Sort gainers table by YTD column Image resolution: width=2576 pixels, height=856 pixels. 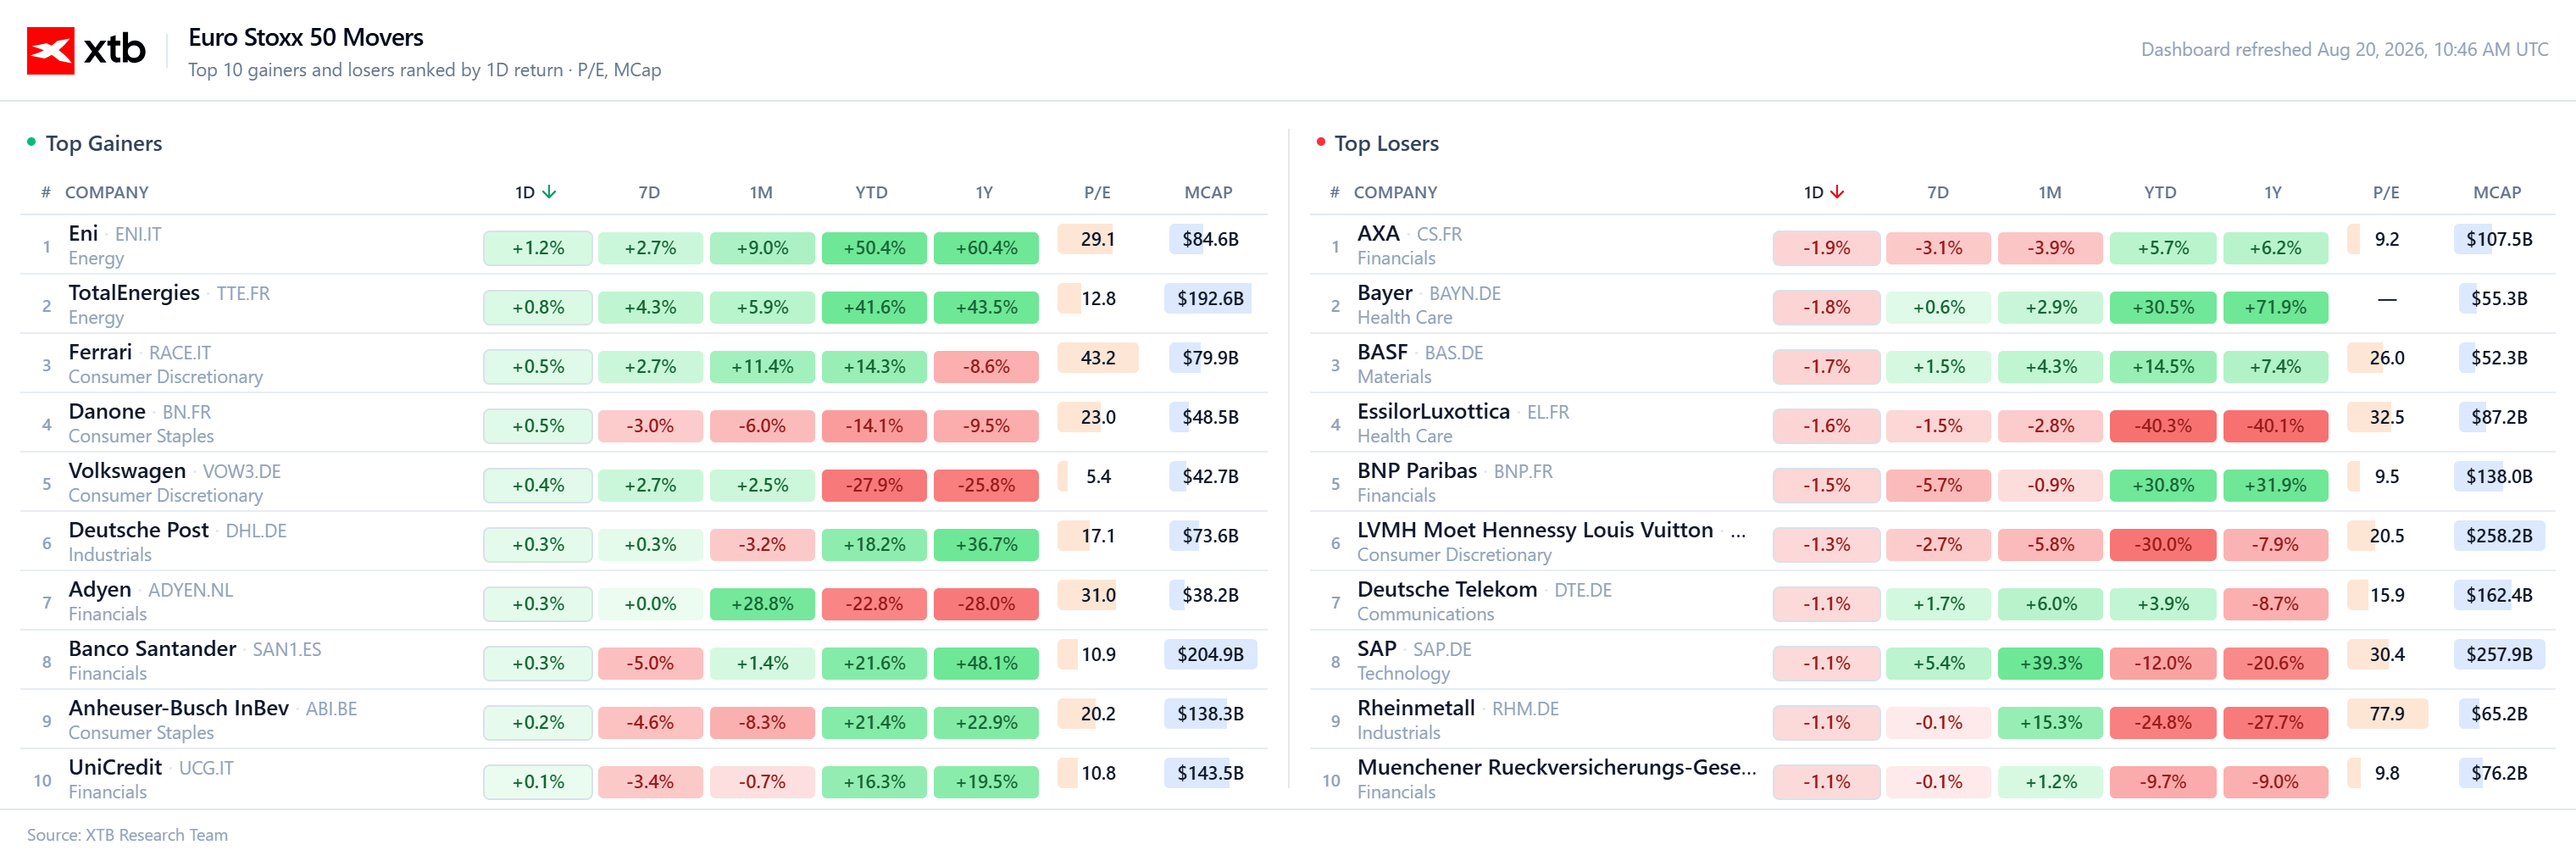pos(871,192)
